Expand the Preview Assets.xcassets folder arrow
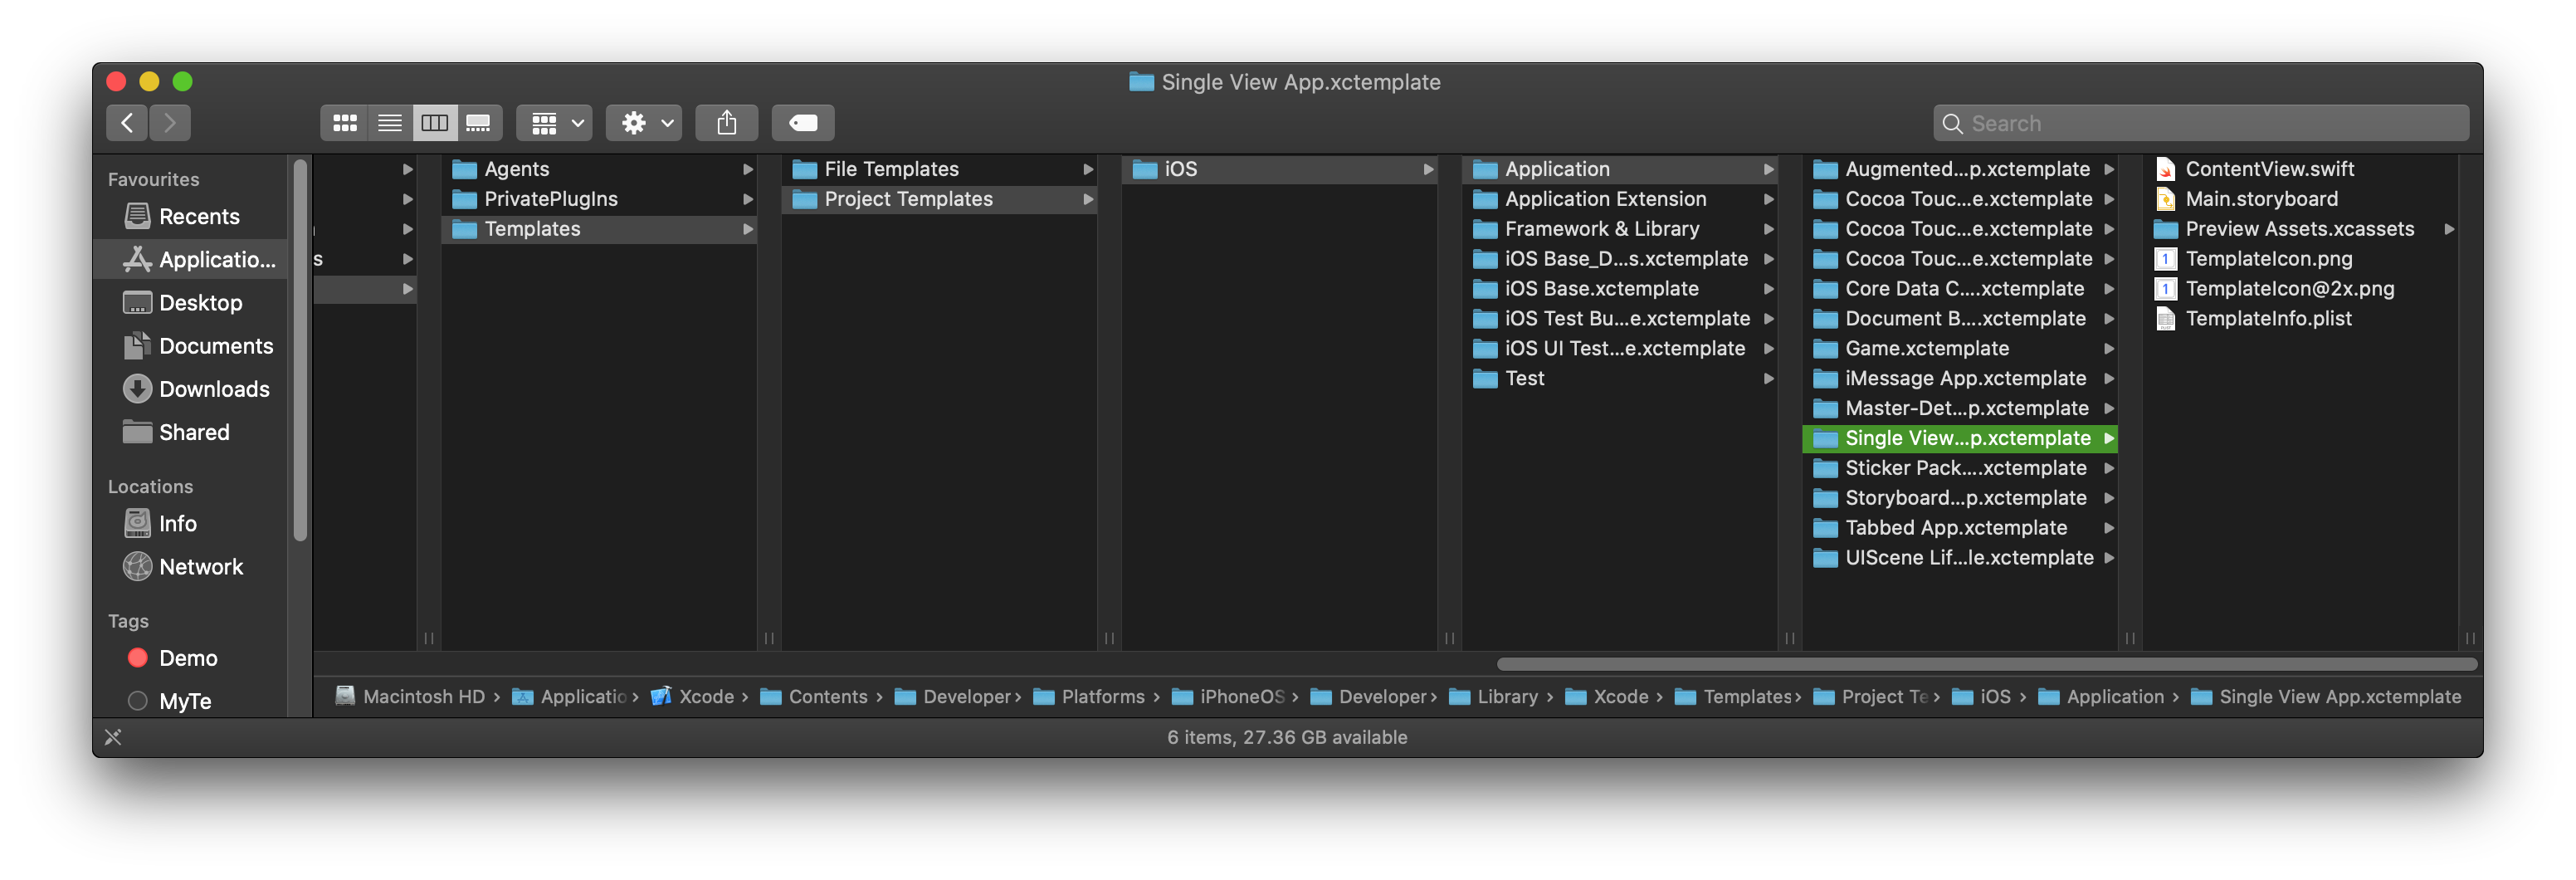The height and width of the screenshot is (880, 2576). [x=2449, y=229]
